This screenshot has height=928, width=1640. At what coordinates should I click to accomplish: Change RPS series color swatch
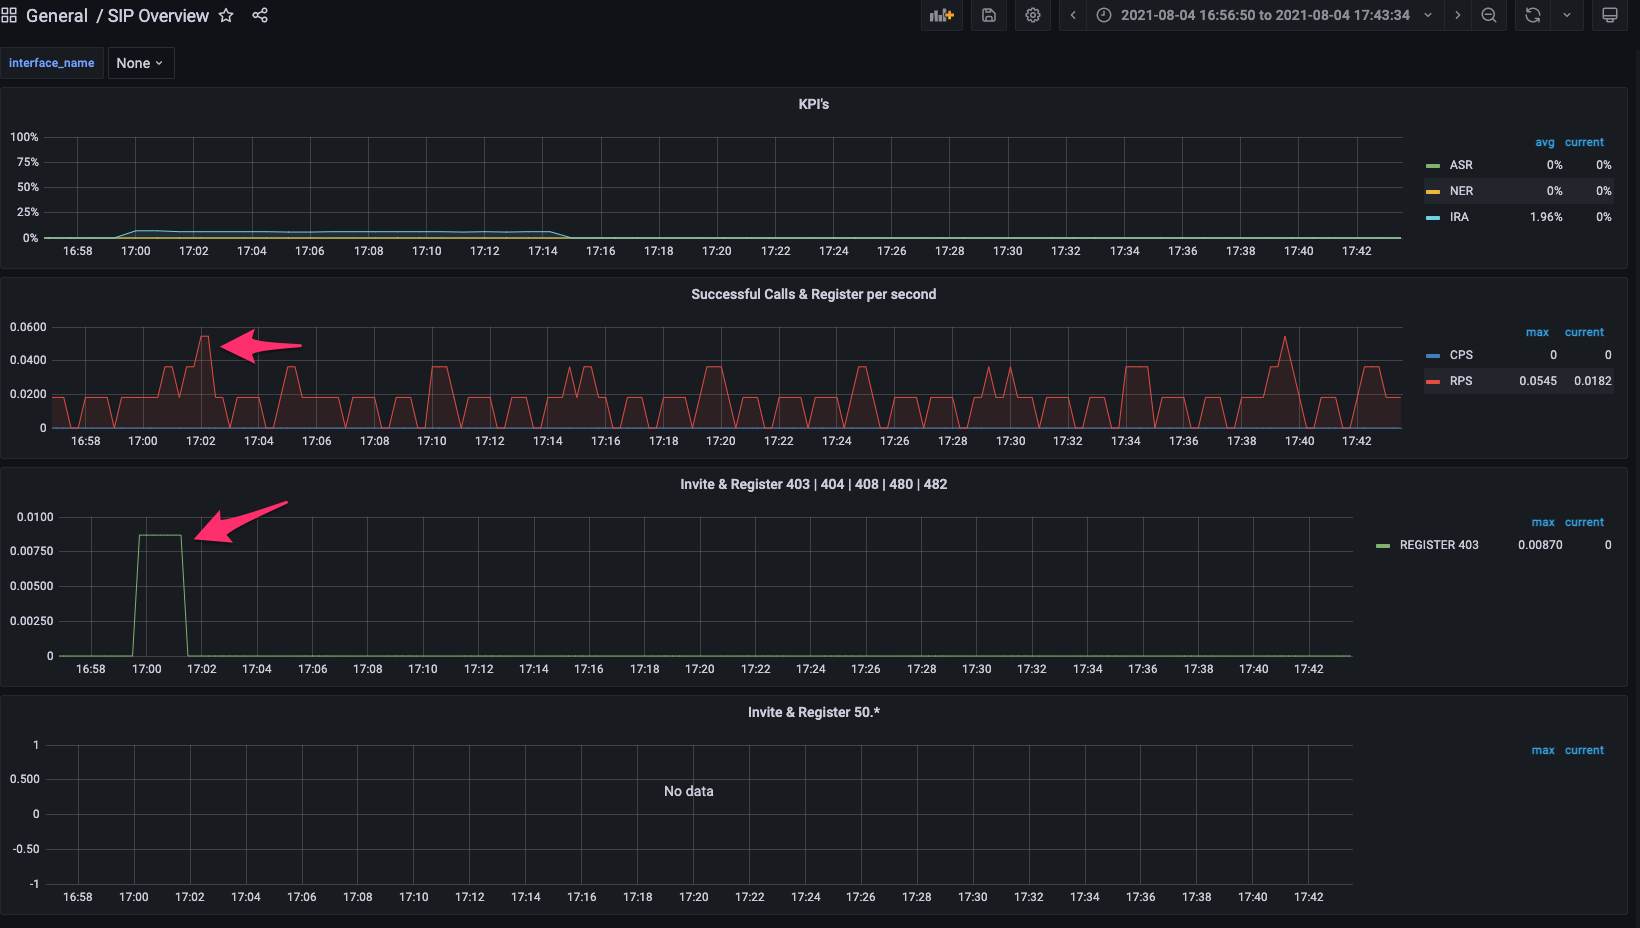click(1433, 382)
